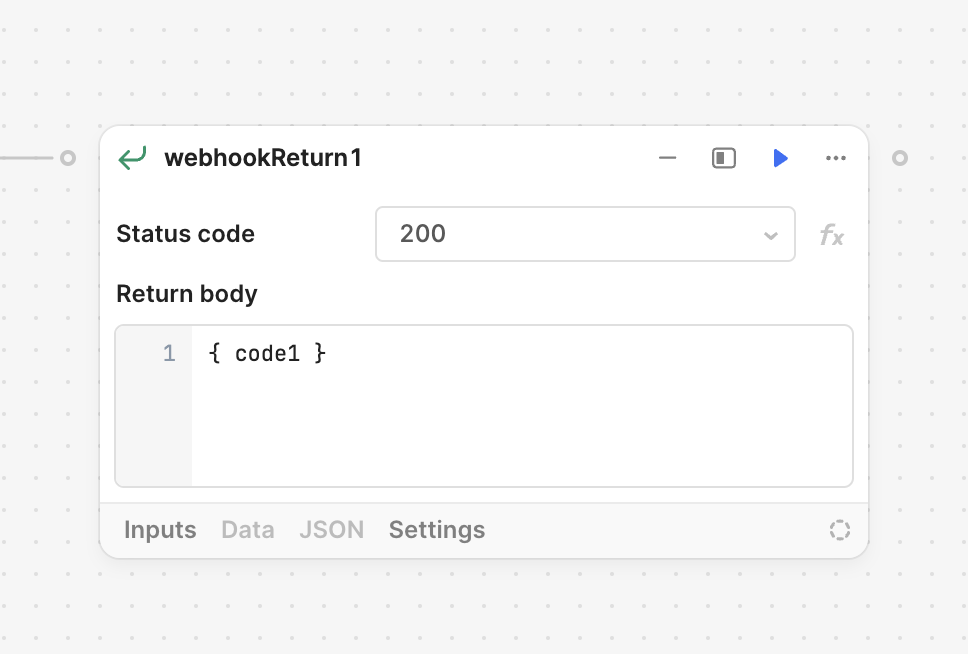This screenshot has height=654, width=968.
Task: Toggle the side panel layout icon
Action: [x=724, y=158]
